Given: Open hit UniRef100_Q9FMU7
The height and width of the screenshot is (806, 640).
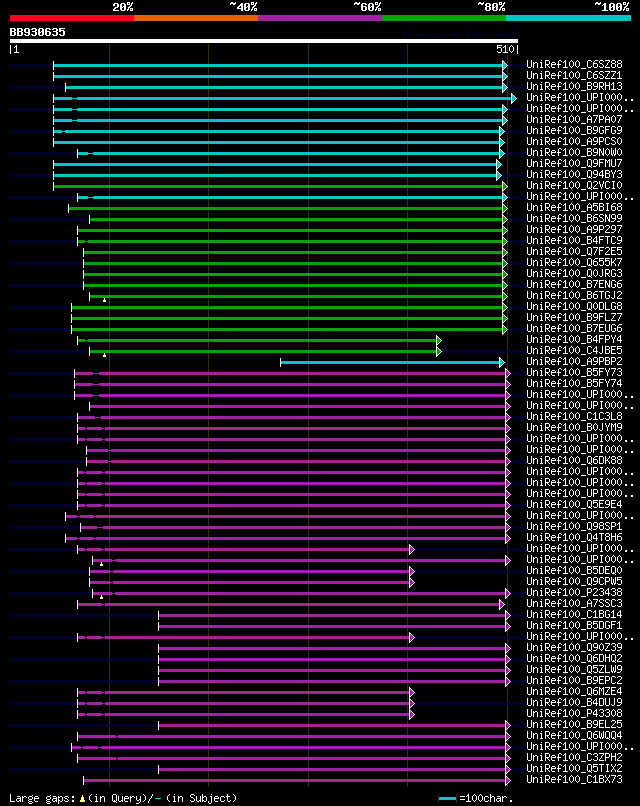Looking at the screenshot, I should click(x=574, y=163).
